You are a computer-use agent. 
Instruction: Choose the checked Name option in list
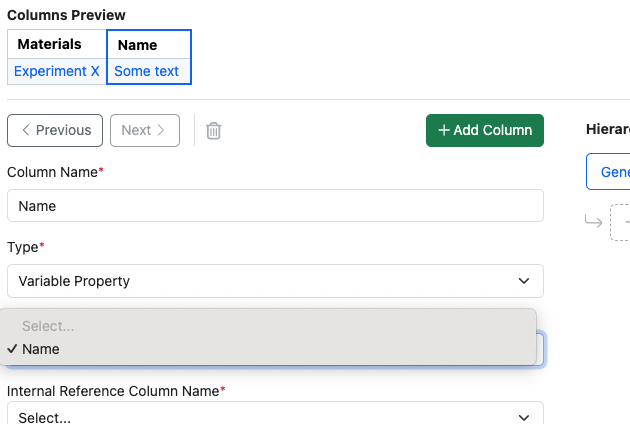coord(41,349)
